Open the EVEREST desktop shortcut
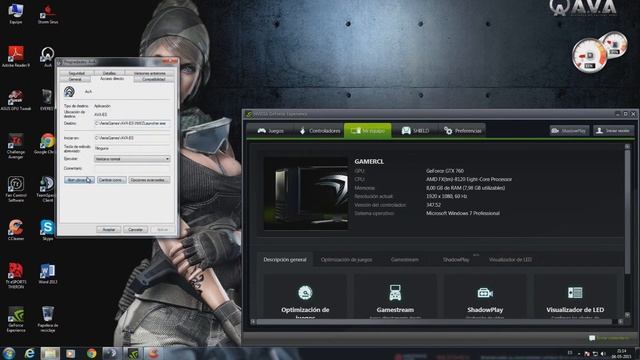The image size is (640, 360). [47, 100]
